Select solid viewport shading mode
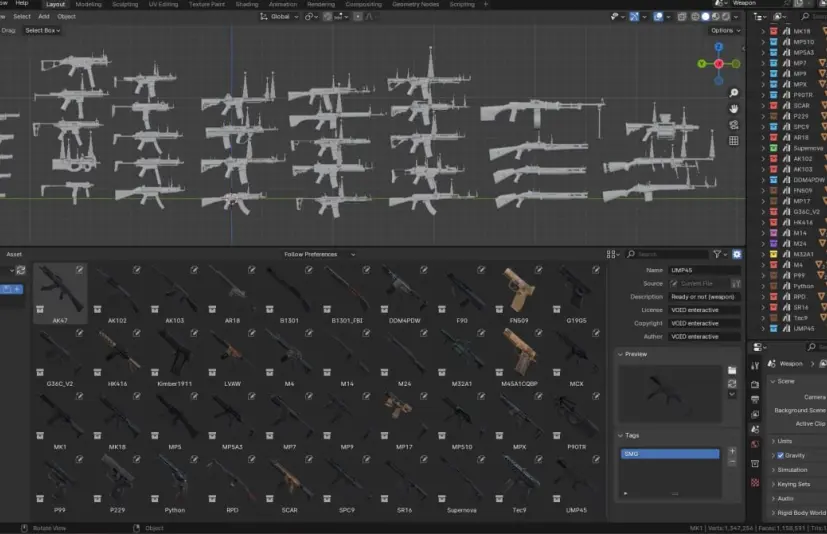Screen dimensions: 827x534 705,17
